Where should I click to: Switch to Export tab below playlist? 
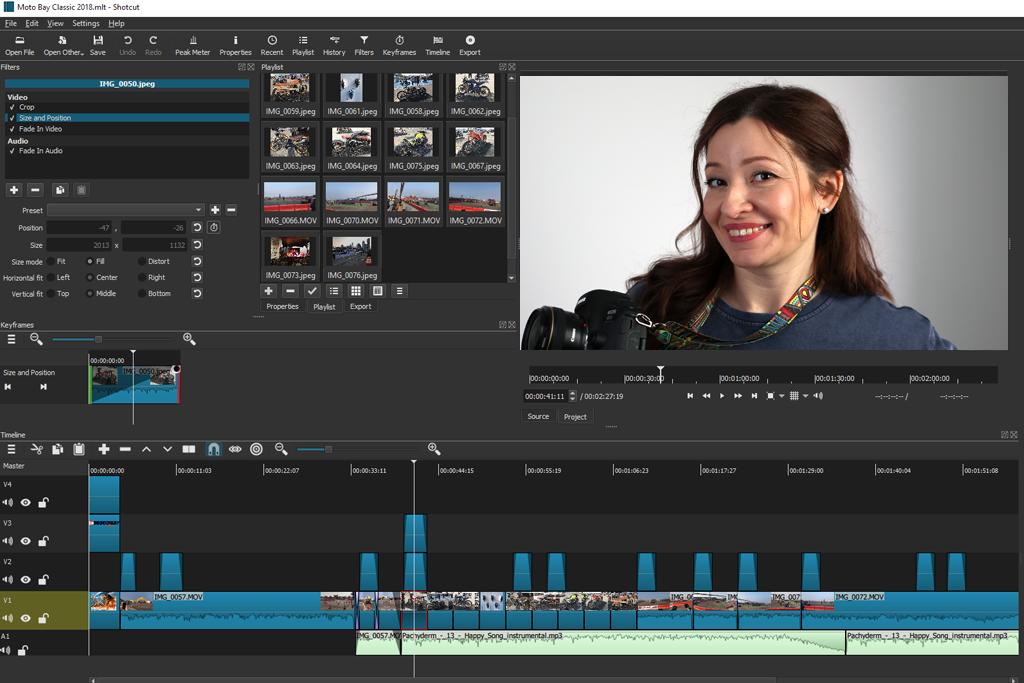(360, 306)
